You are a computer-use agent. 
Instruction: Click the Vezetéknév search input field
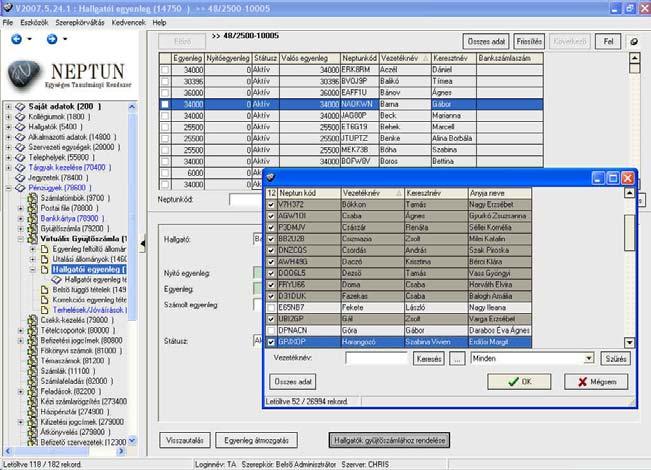[x=376, y=358]
